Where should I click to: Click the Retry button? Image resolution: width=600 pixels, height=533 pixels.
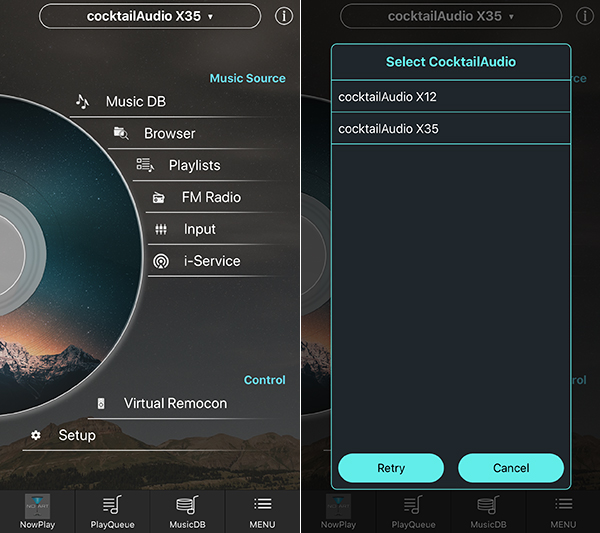click(391, 468)
